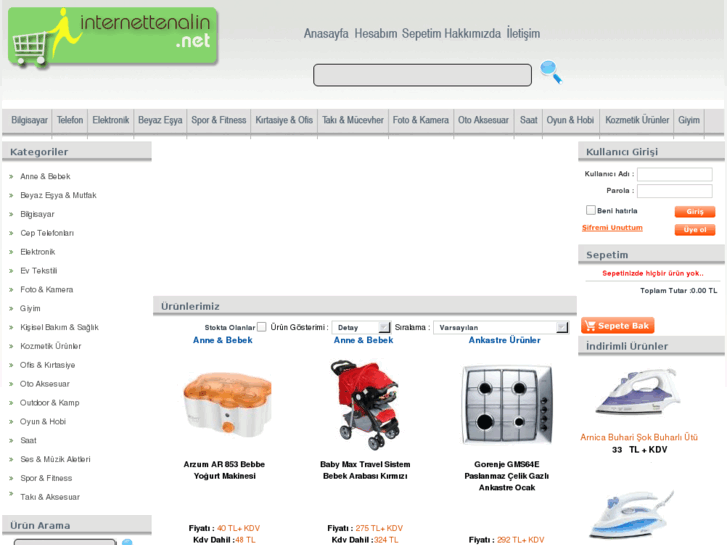The width and height of the screenshot is (727, 545).
Task: Open the Ürün Gösterimi Detay dropdown
Action: (361, 327)
